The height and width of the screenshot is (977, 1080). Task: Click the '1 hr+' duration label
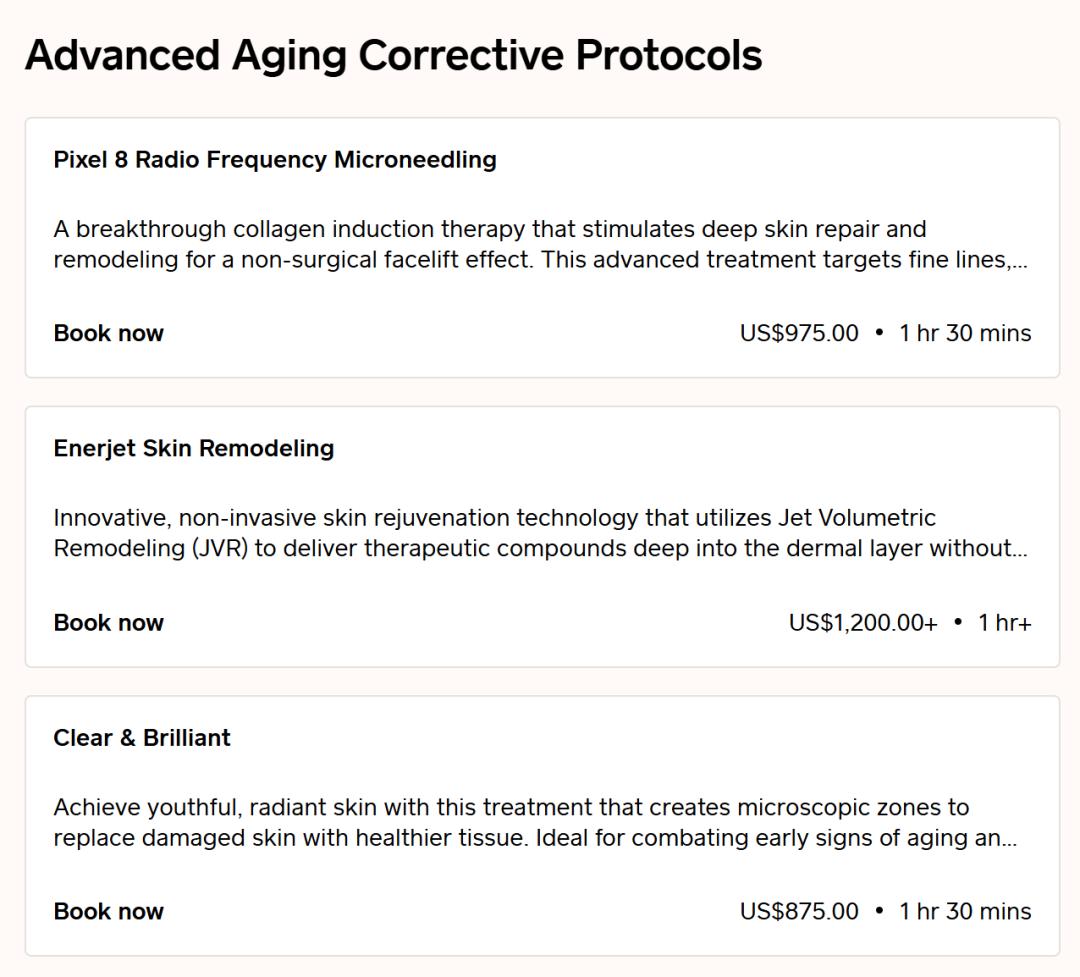(1004, 622)
